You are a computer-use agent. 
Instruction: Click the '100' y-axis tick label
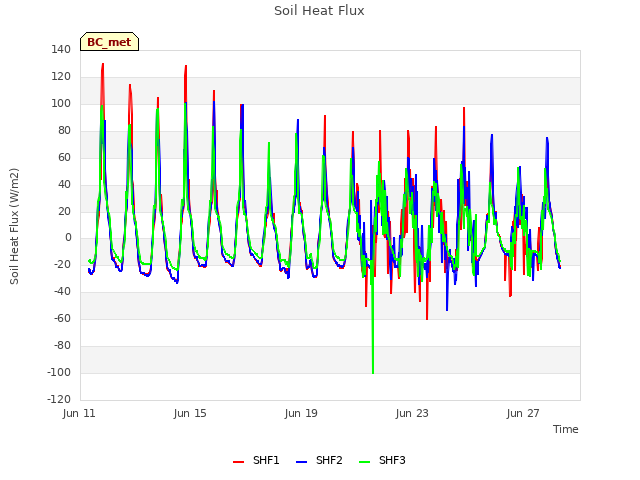tap(61, 103)
